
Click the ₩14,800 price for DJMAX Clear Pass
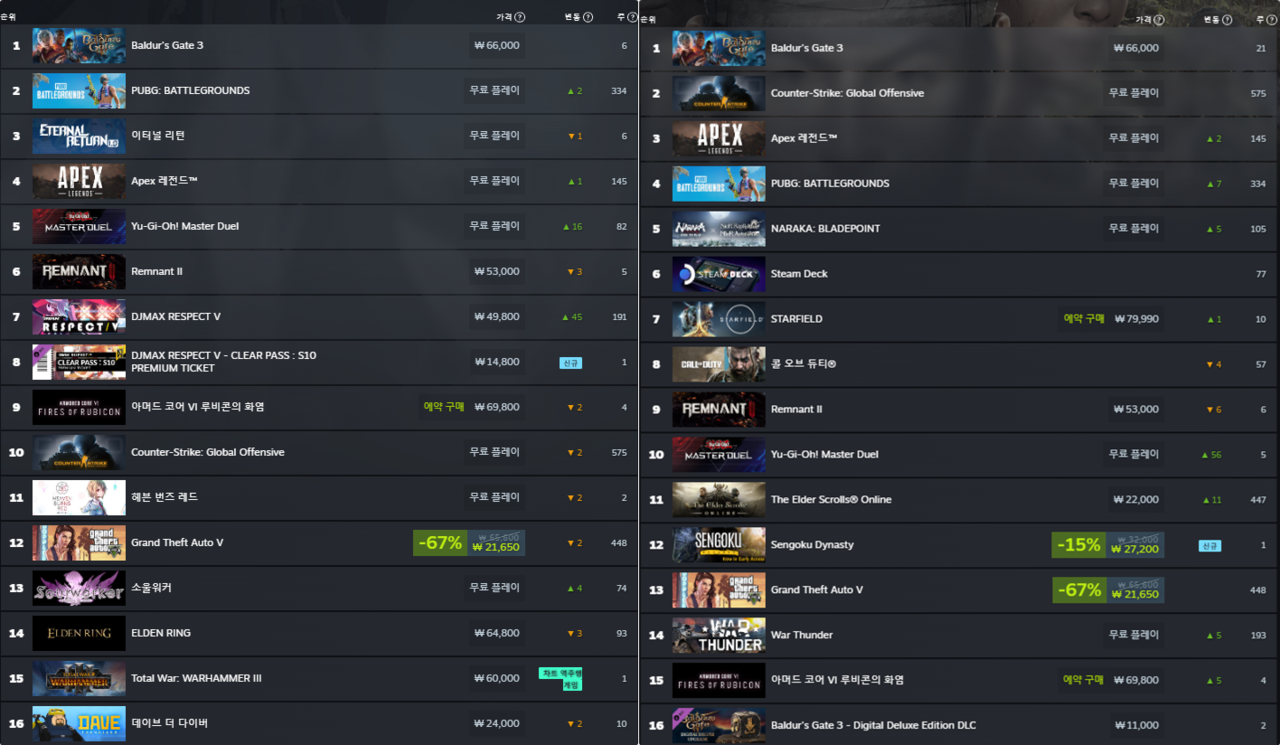tap(497, 362)
